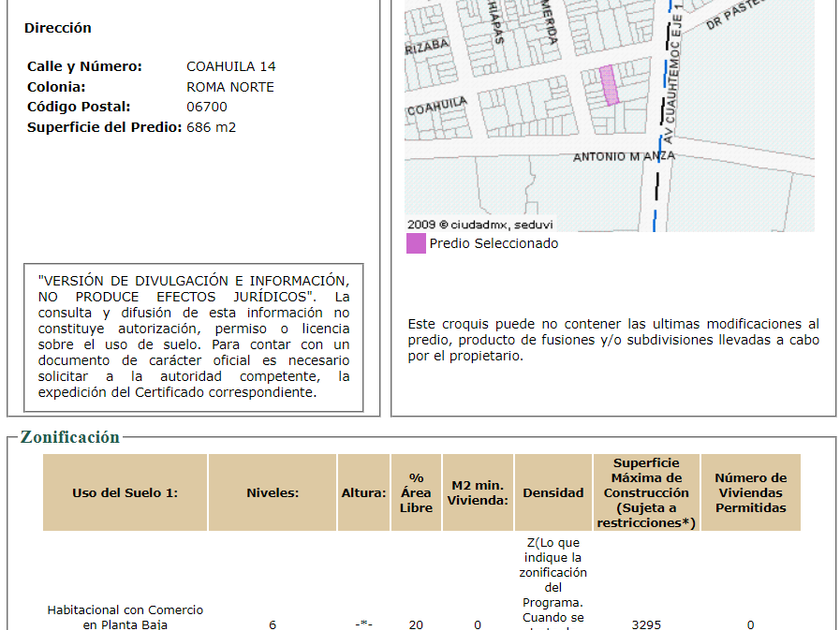
Task: Click the Uso del Suelo 1 column header
Action: [125, 492]
